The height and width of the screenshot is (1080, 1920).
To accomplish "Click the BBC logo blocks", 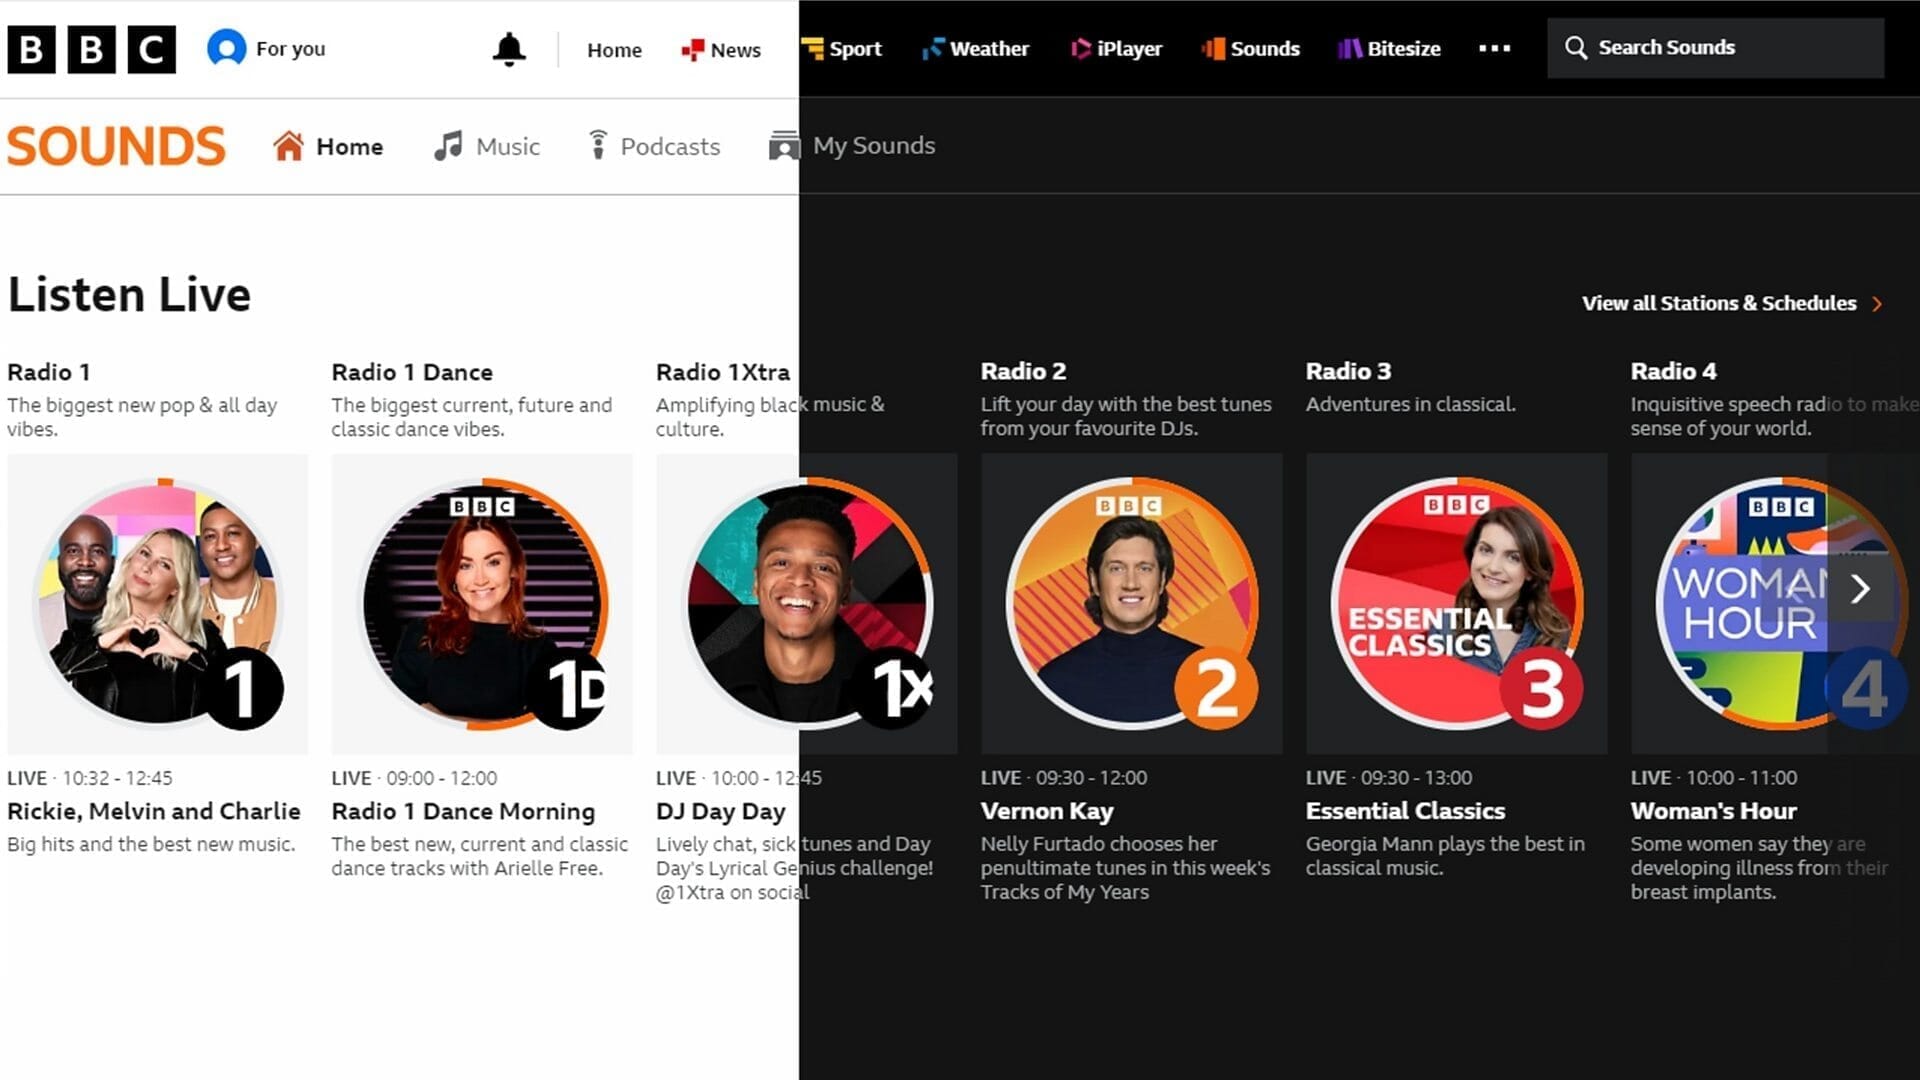I will point(92,49).
